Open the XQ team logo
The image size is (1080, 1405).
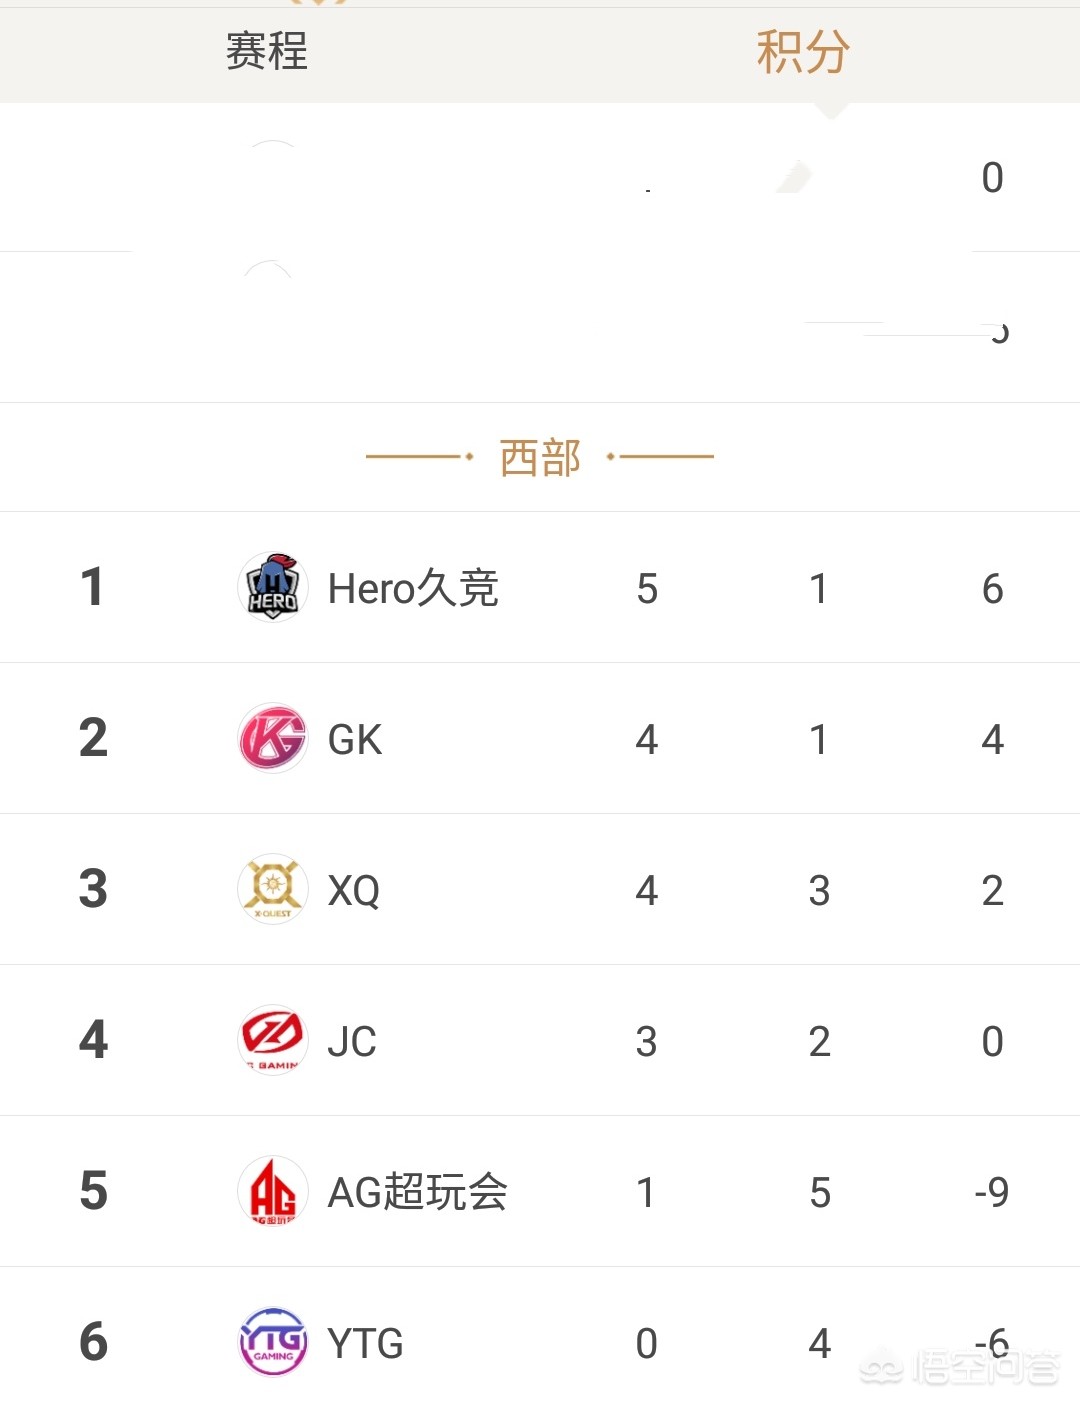[x=272, y=889]
